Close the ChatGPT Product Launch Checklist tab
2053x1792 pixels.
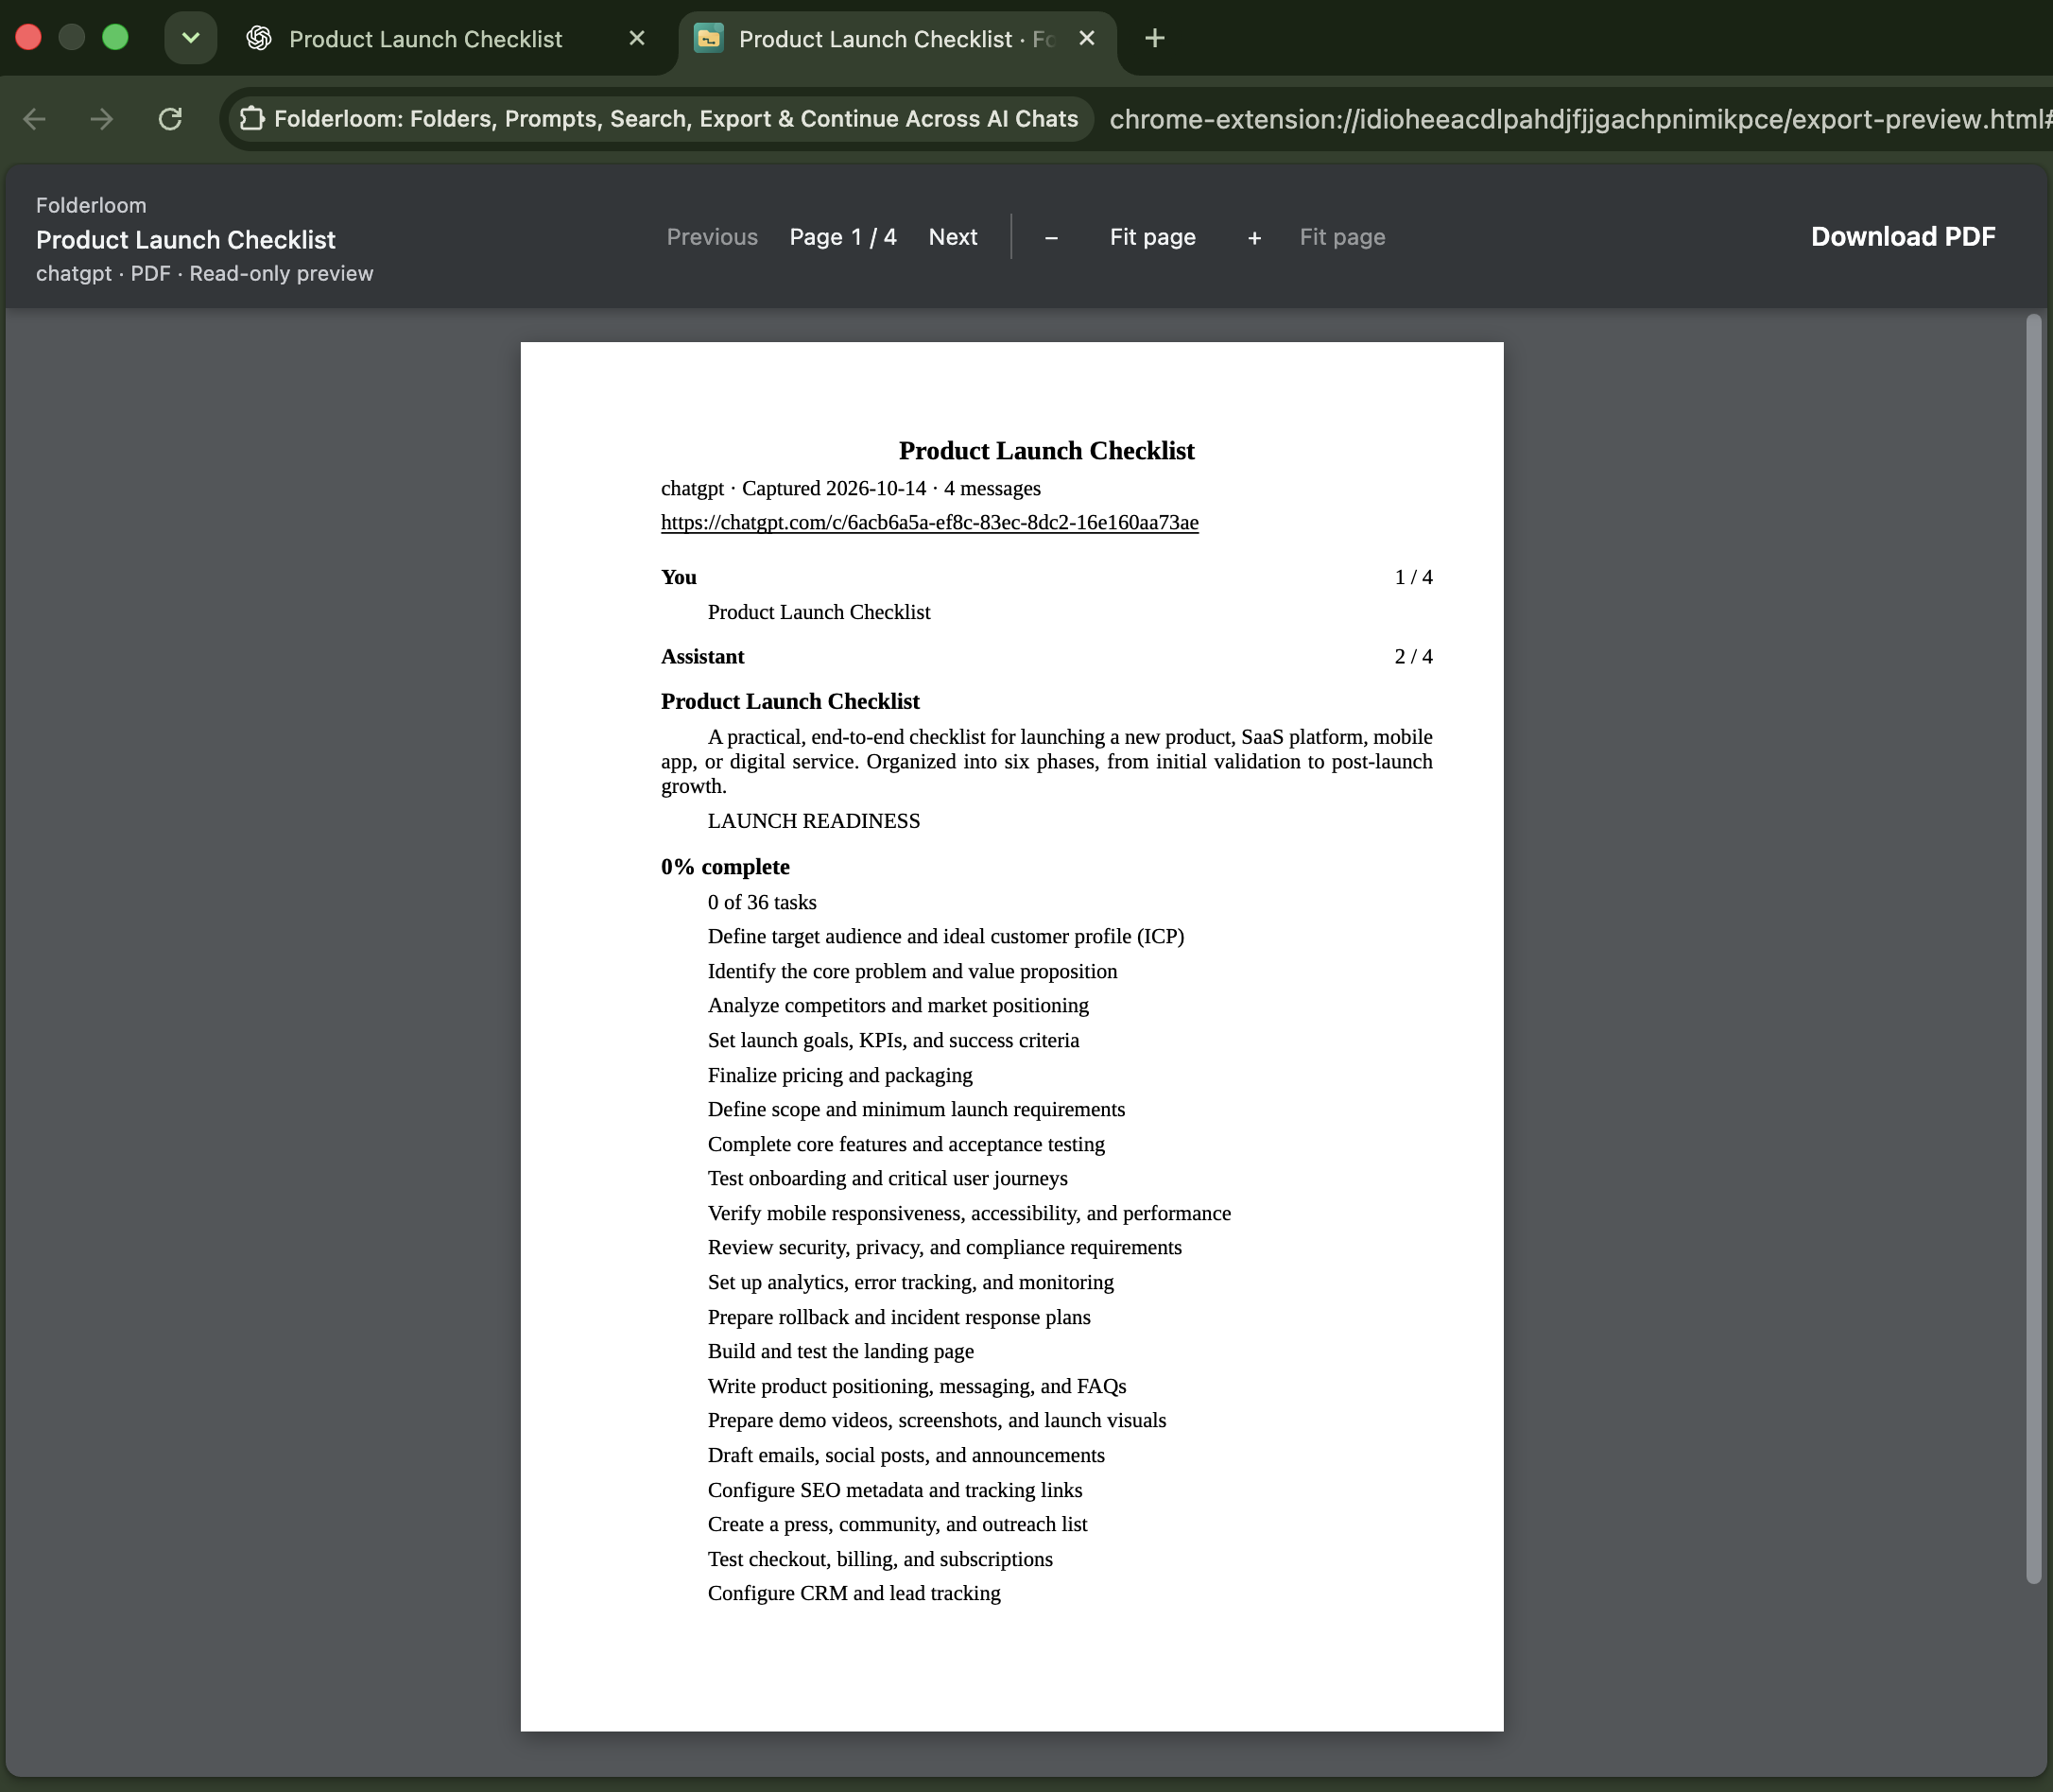637,38
